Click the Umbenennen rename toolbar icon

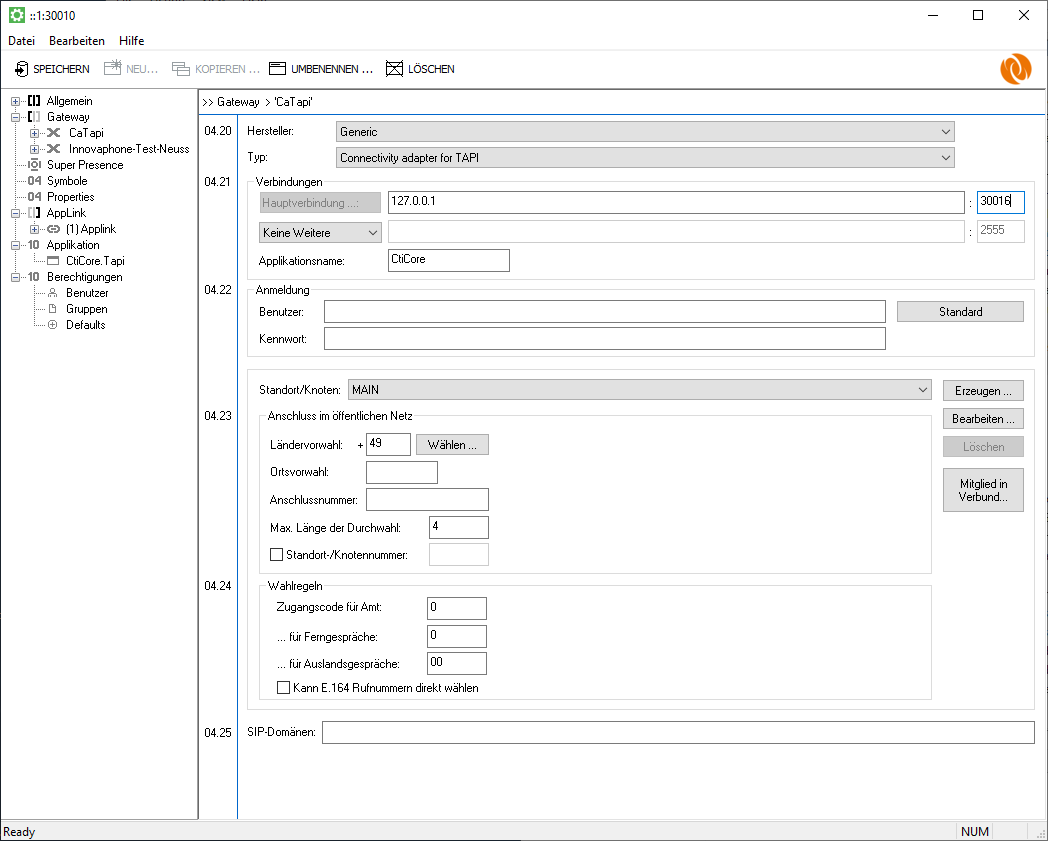[278, 69]
